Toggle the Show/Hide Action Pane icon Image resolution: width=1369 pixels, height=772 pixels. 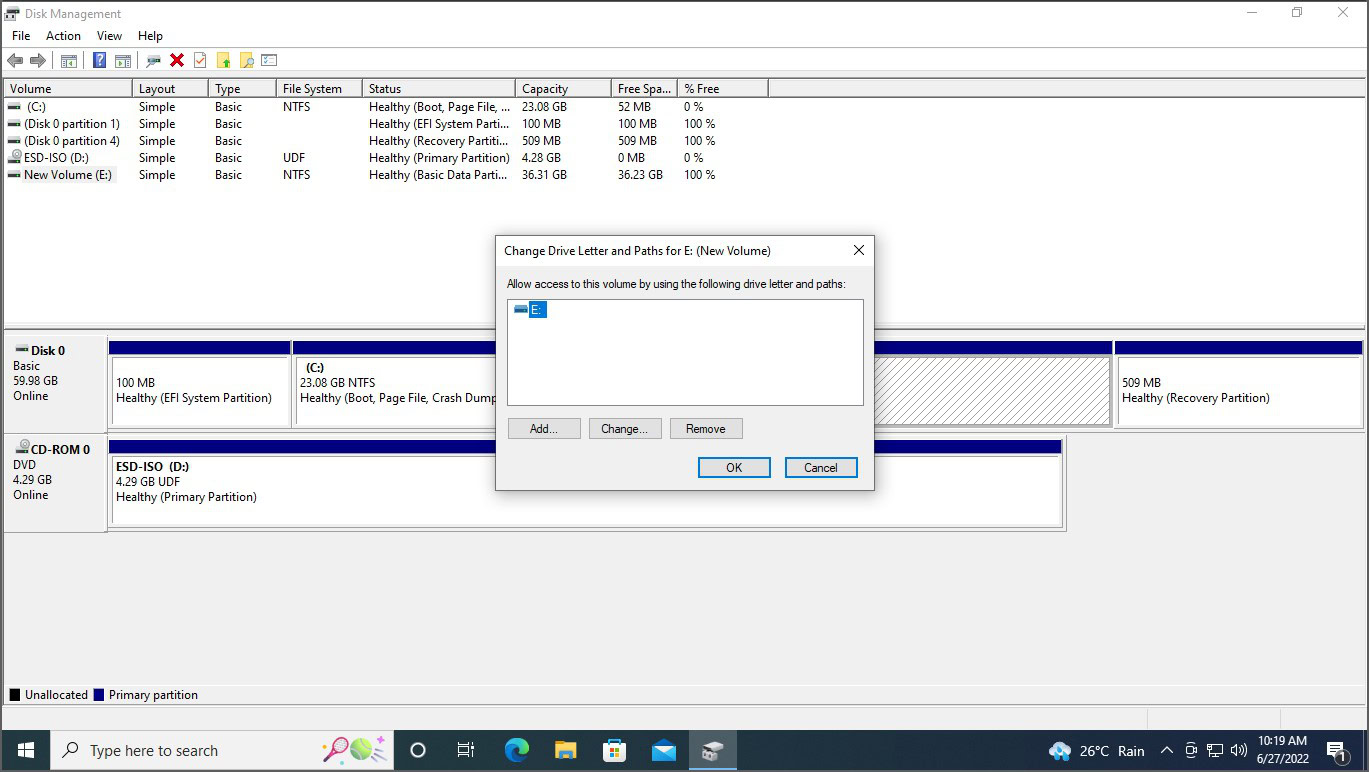pyautogui.click(x=123, y=60)
